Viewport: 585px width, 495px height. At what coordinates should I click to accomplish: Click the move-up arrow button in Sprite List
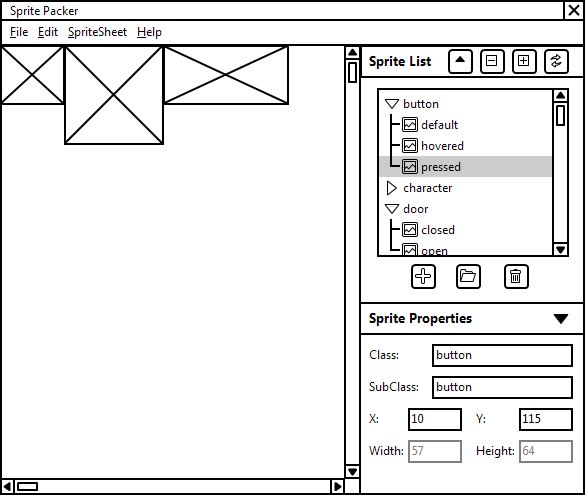point(460,61)
